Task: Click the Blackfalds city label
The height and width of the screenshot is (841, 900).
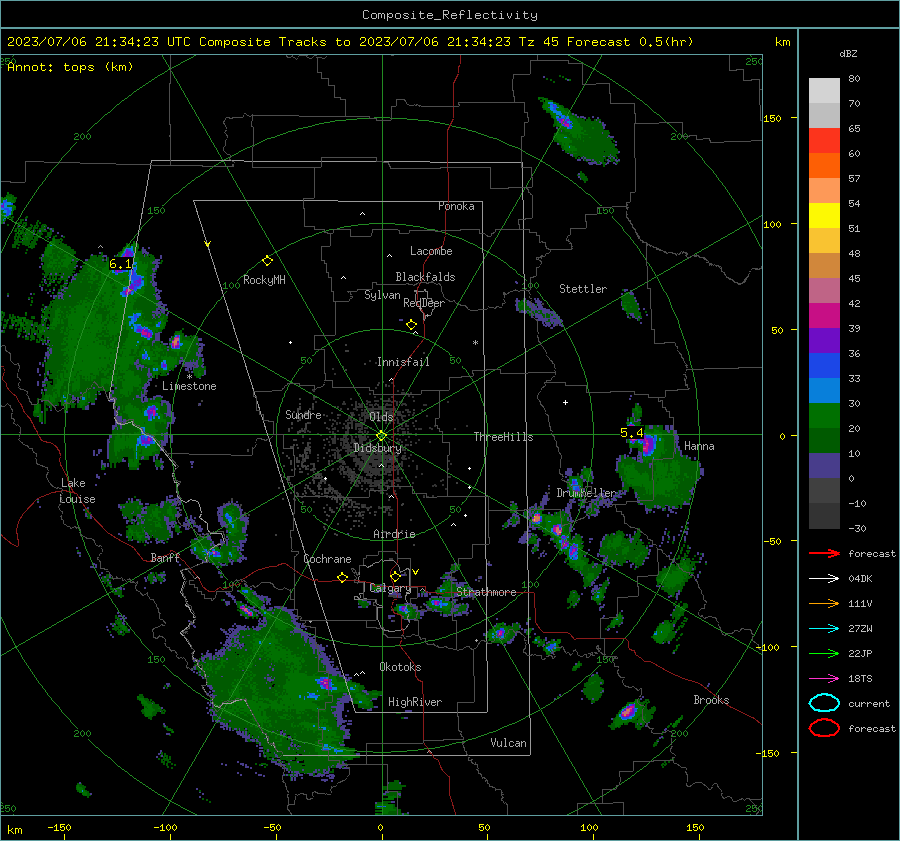Action: [425, 277]
